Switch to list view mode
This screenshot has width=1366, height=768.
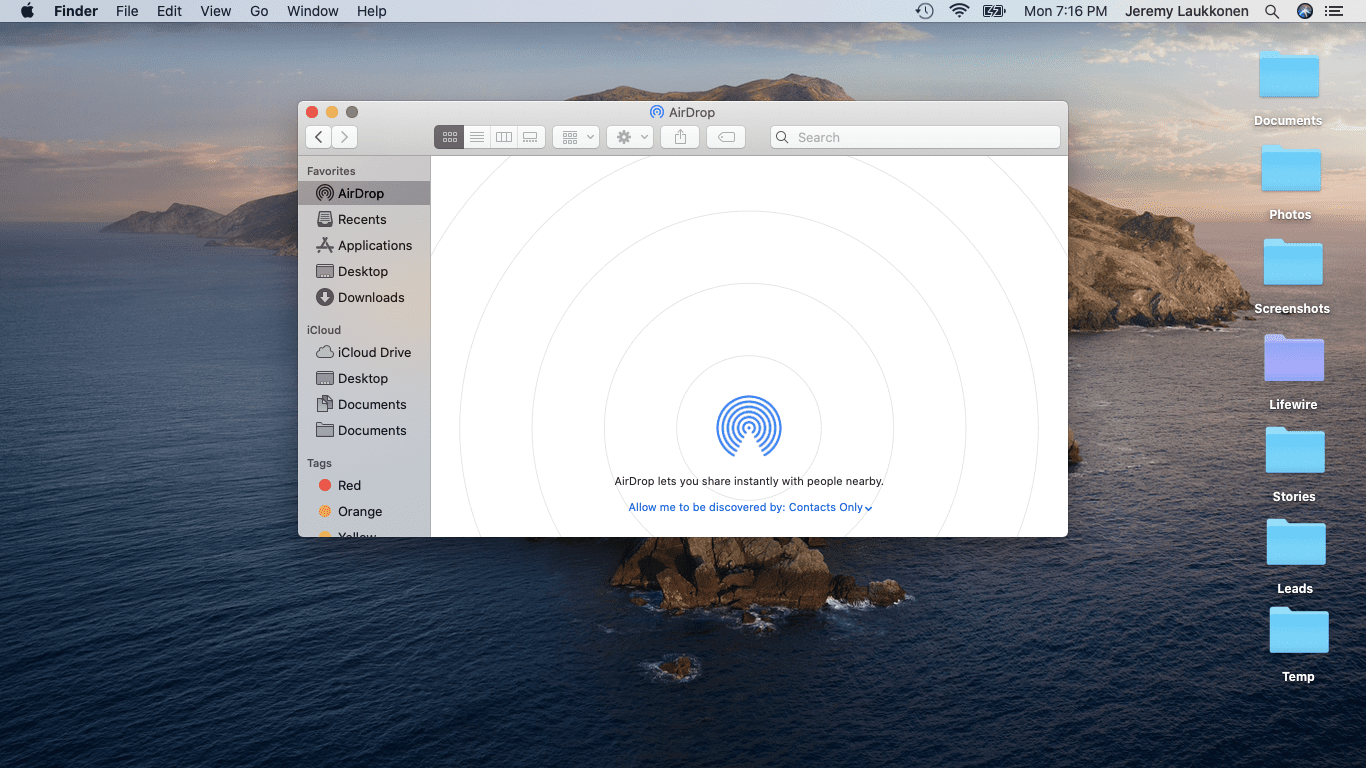(477, 137)
